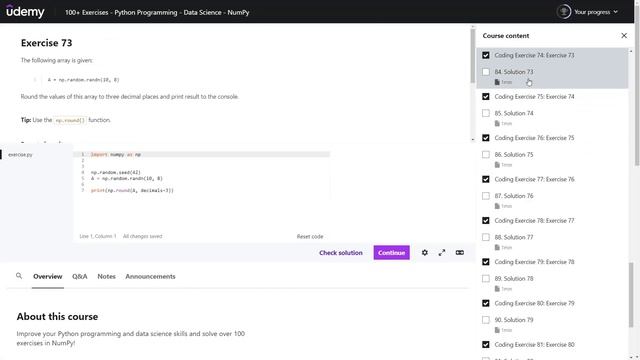The width and height of the screenshot is (640, 360).
Task: Click document icon under Solution 74
Action: (x=497, y=123)
